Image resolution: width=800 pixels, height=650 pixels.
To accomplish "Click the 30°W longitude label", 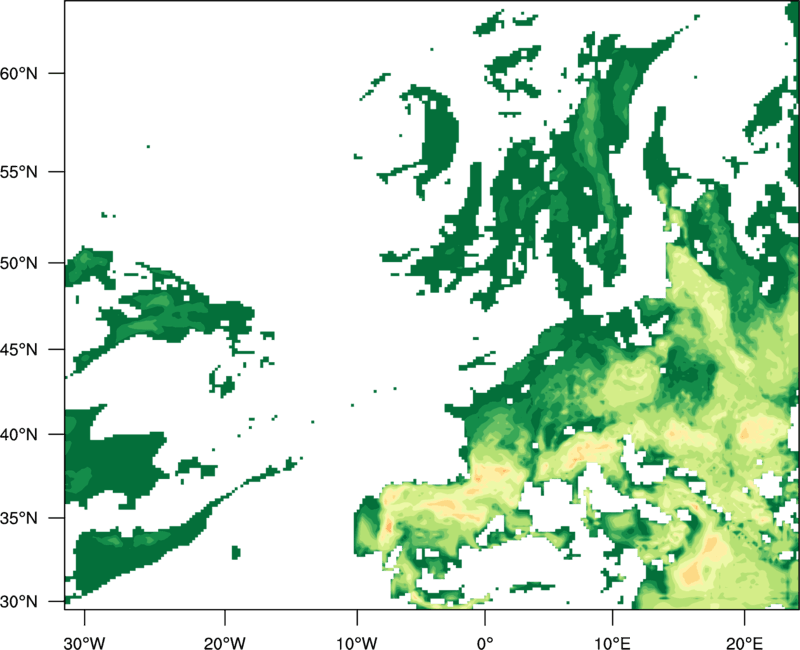I will click(84, 643).
